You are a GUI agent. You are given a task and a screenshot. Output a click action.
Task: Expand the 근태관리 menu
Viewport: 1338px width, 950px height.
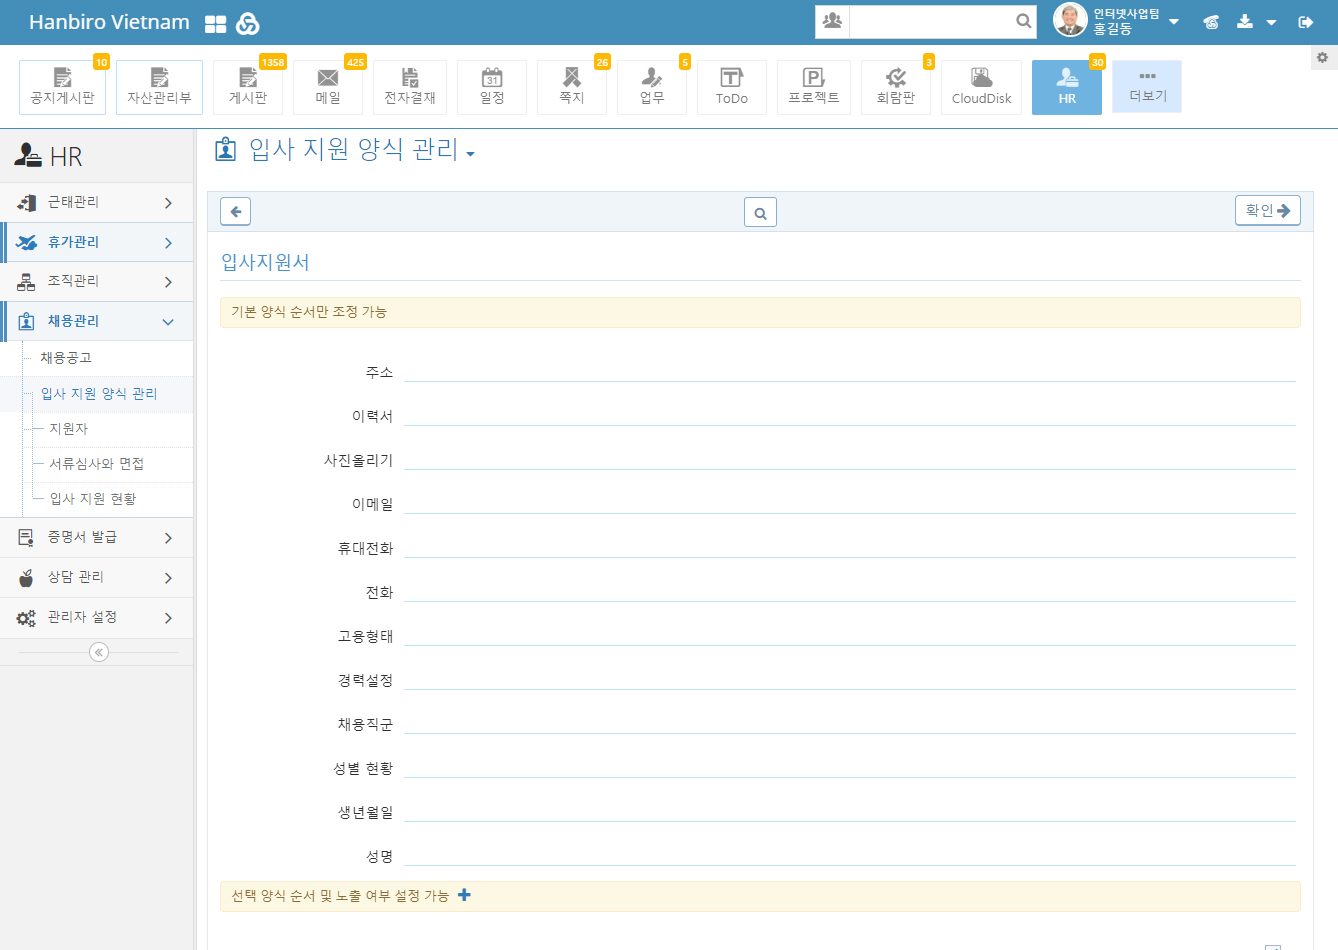(x=96, y=202)
